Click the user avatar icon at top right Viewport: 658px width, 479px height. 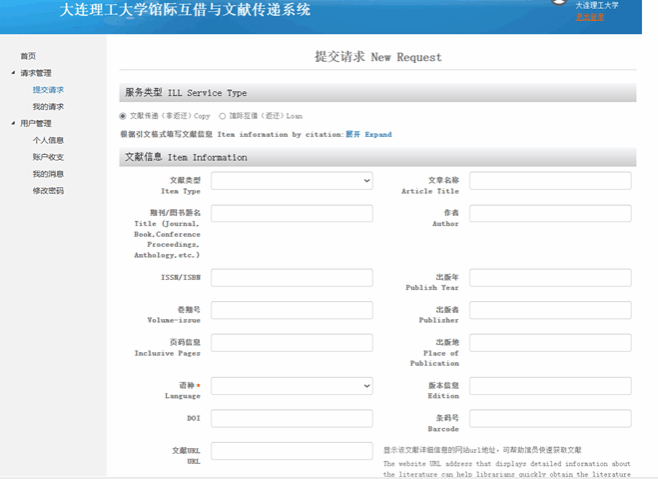pyautogui.click(x=558, y=3)
